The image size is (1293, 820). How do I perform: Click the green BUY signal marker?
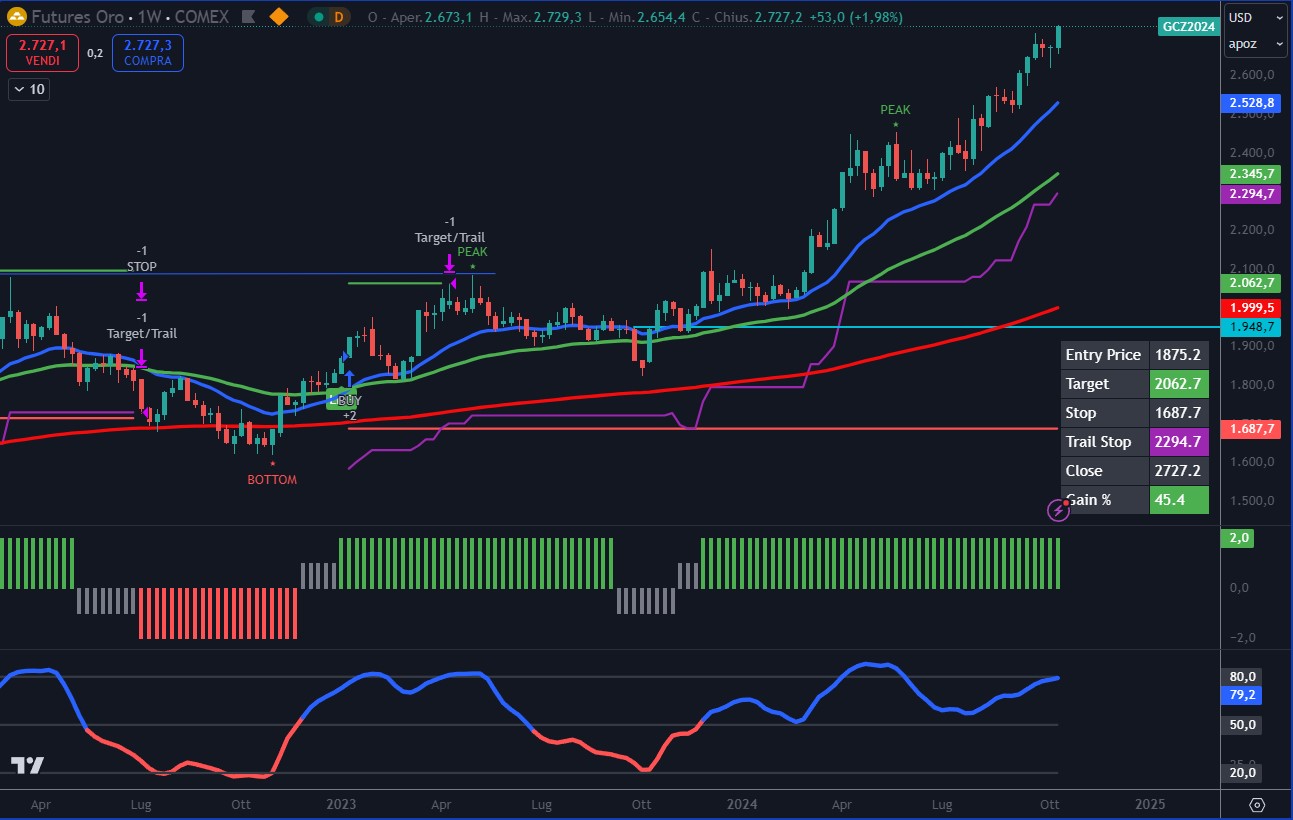point(342,401)
